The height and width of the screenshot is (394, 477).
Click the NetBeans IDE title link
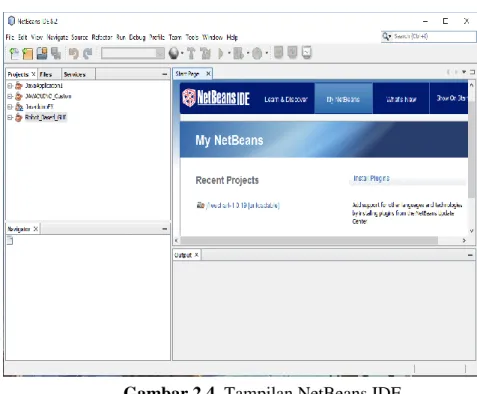tap(223, 98)
